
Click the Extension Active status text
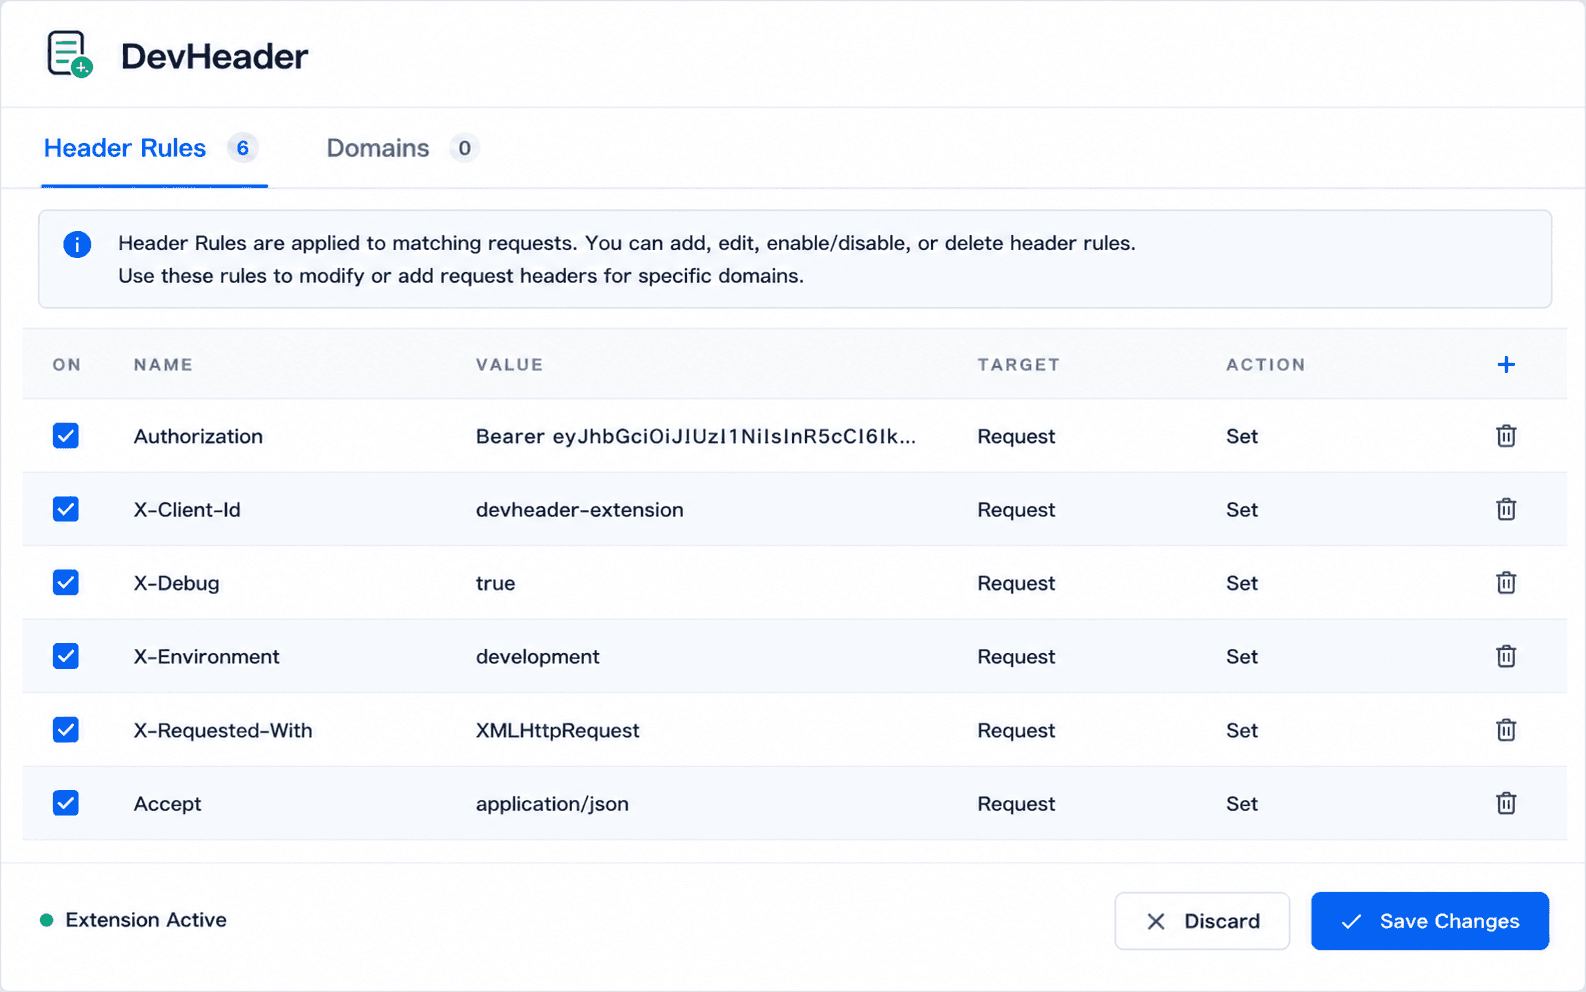(146, 920)
